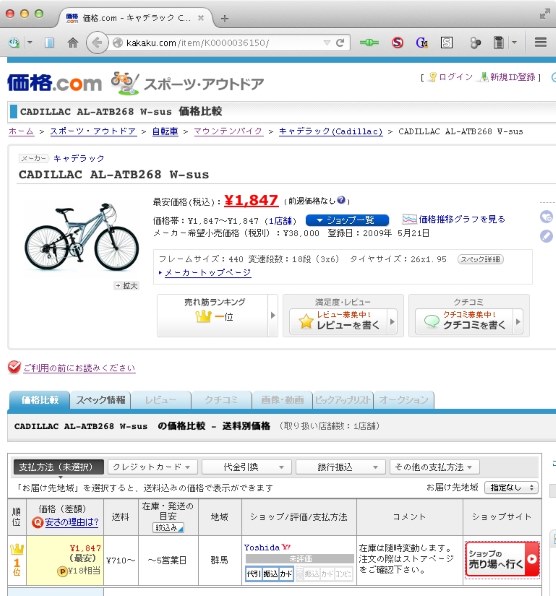
Task: Open the URL history dropdown arrow
Action: click(x=327, y=43)
